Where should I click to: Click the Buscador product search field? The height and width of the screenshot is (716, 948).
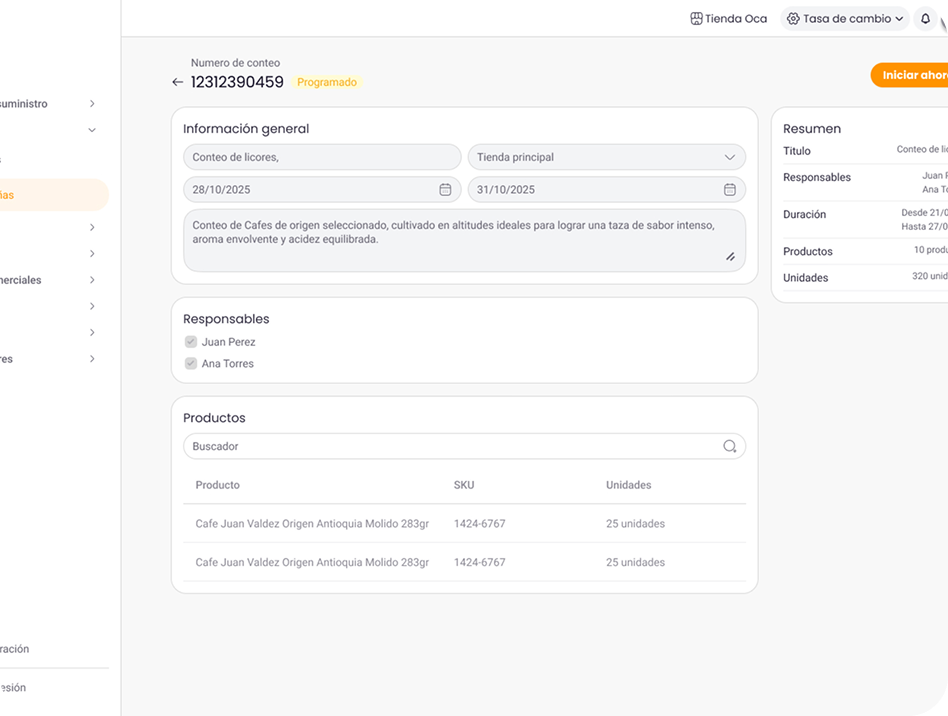(x=450, y=447)
